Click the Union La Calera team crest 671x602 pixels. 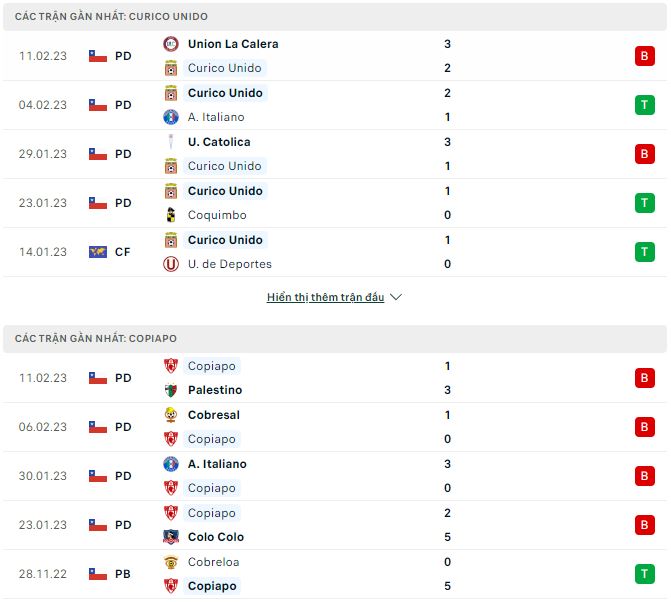[x=171, y=44]
